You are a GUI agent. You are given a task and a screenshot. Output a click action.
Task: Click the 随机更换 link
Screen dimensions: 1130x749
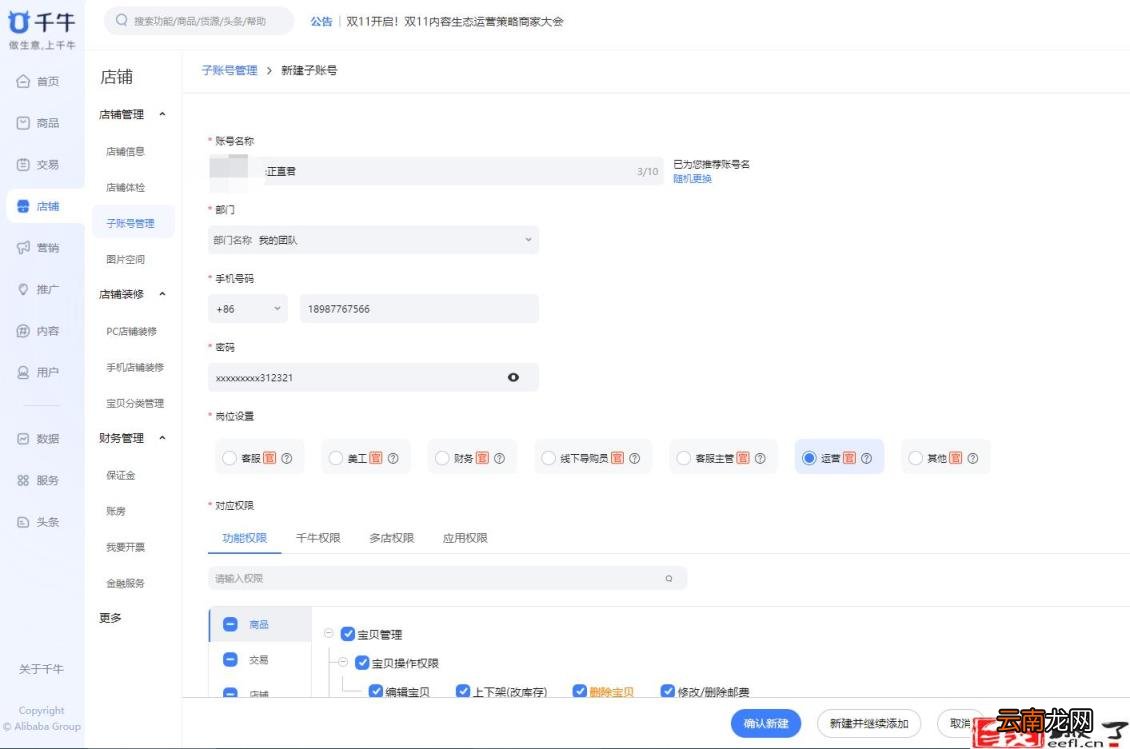click(x=693, y=179)
